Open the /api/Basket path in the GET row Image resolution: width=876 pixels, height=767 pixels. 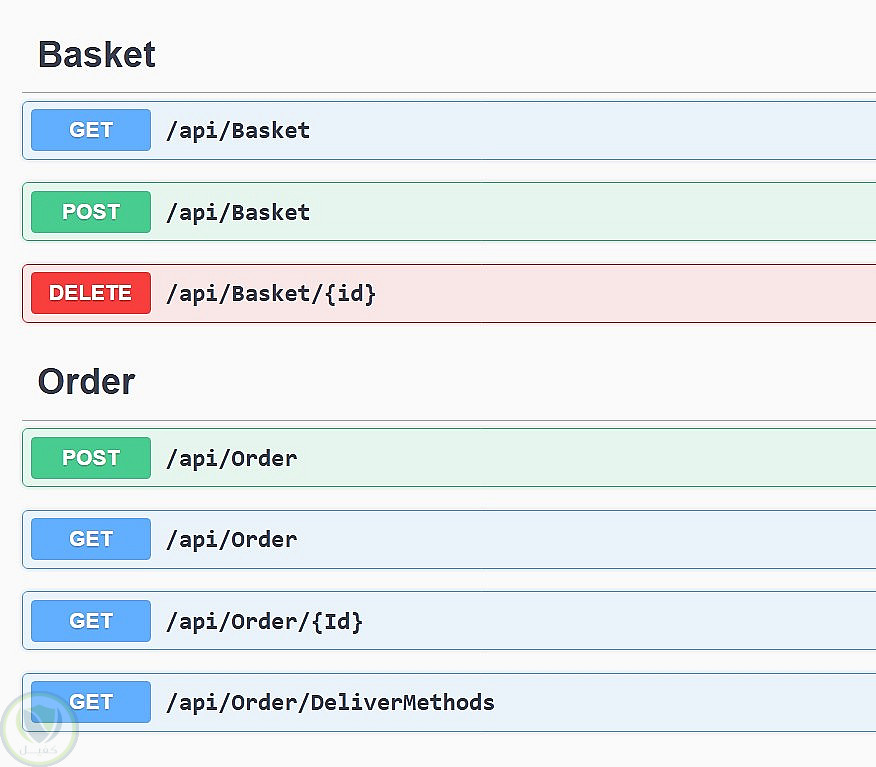(x=238, y=130)
